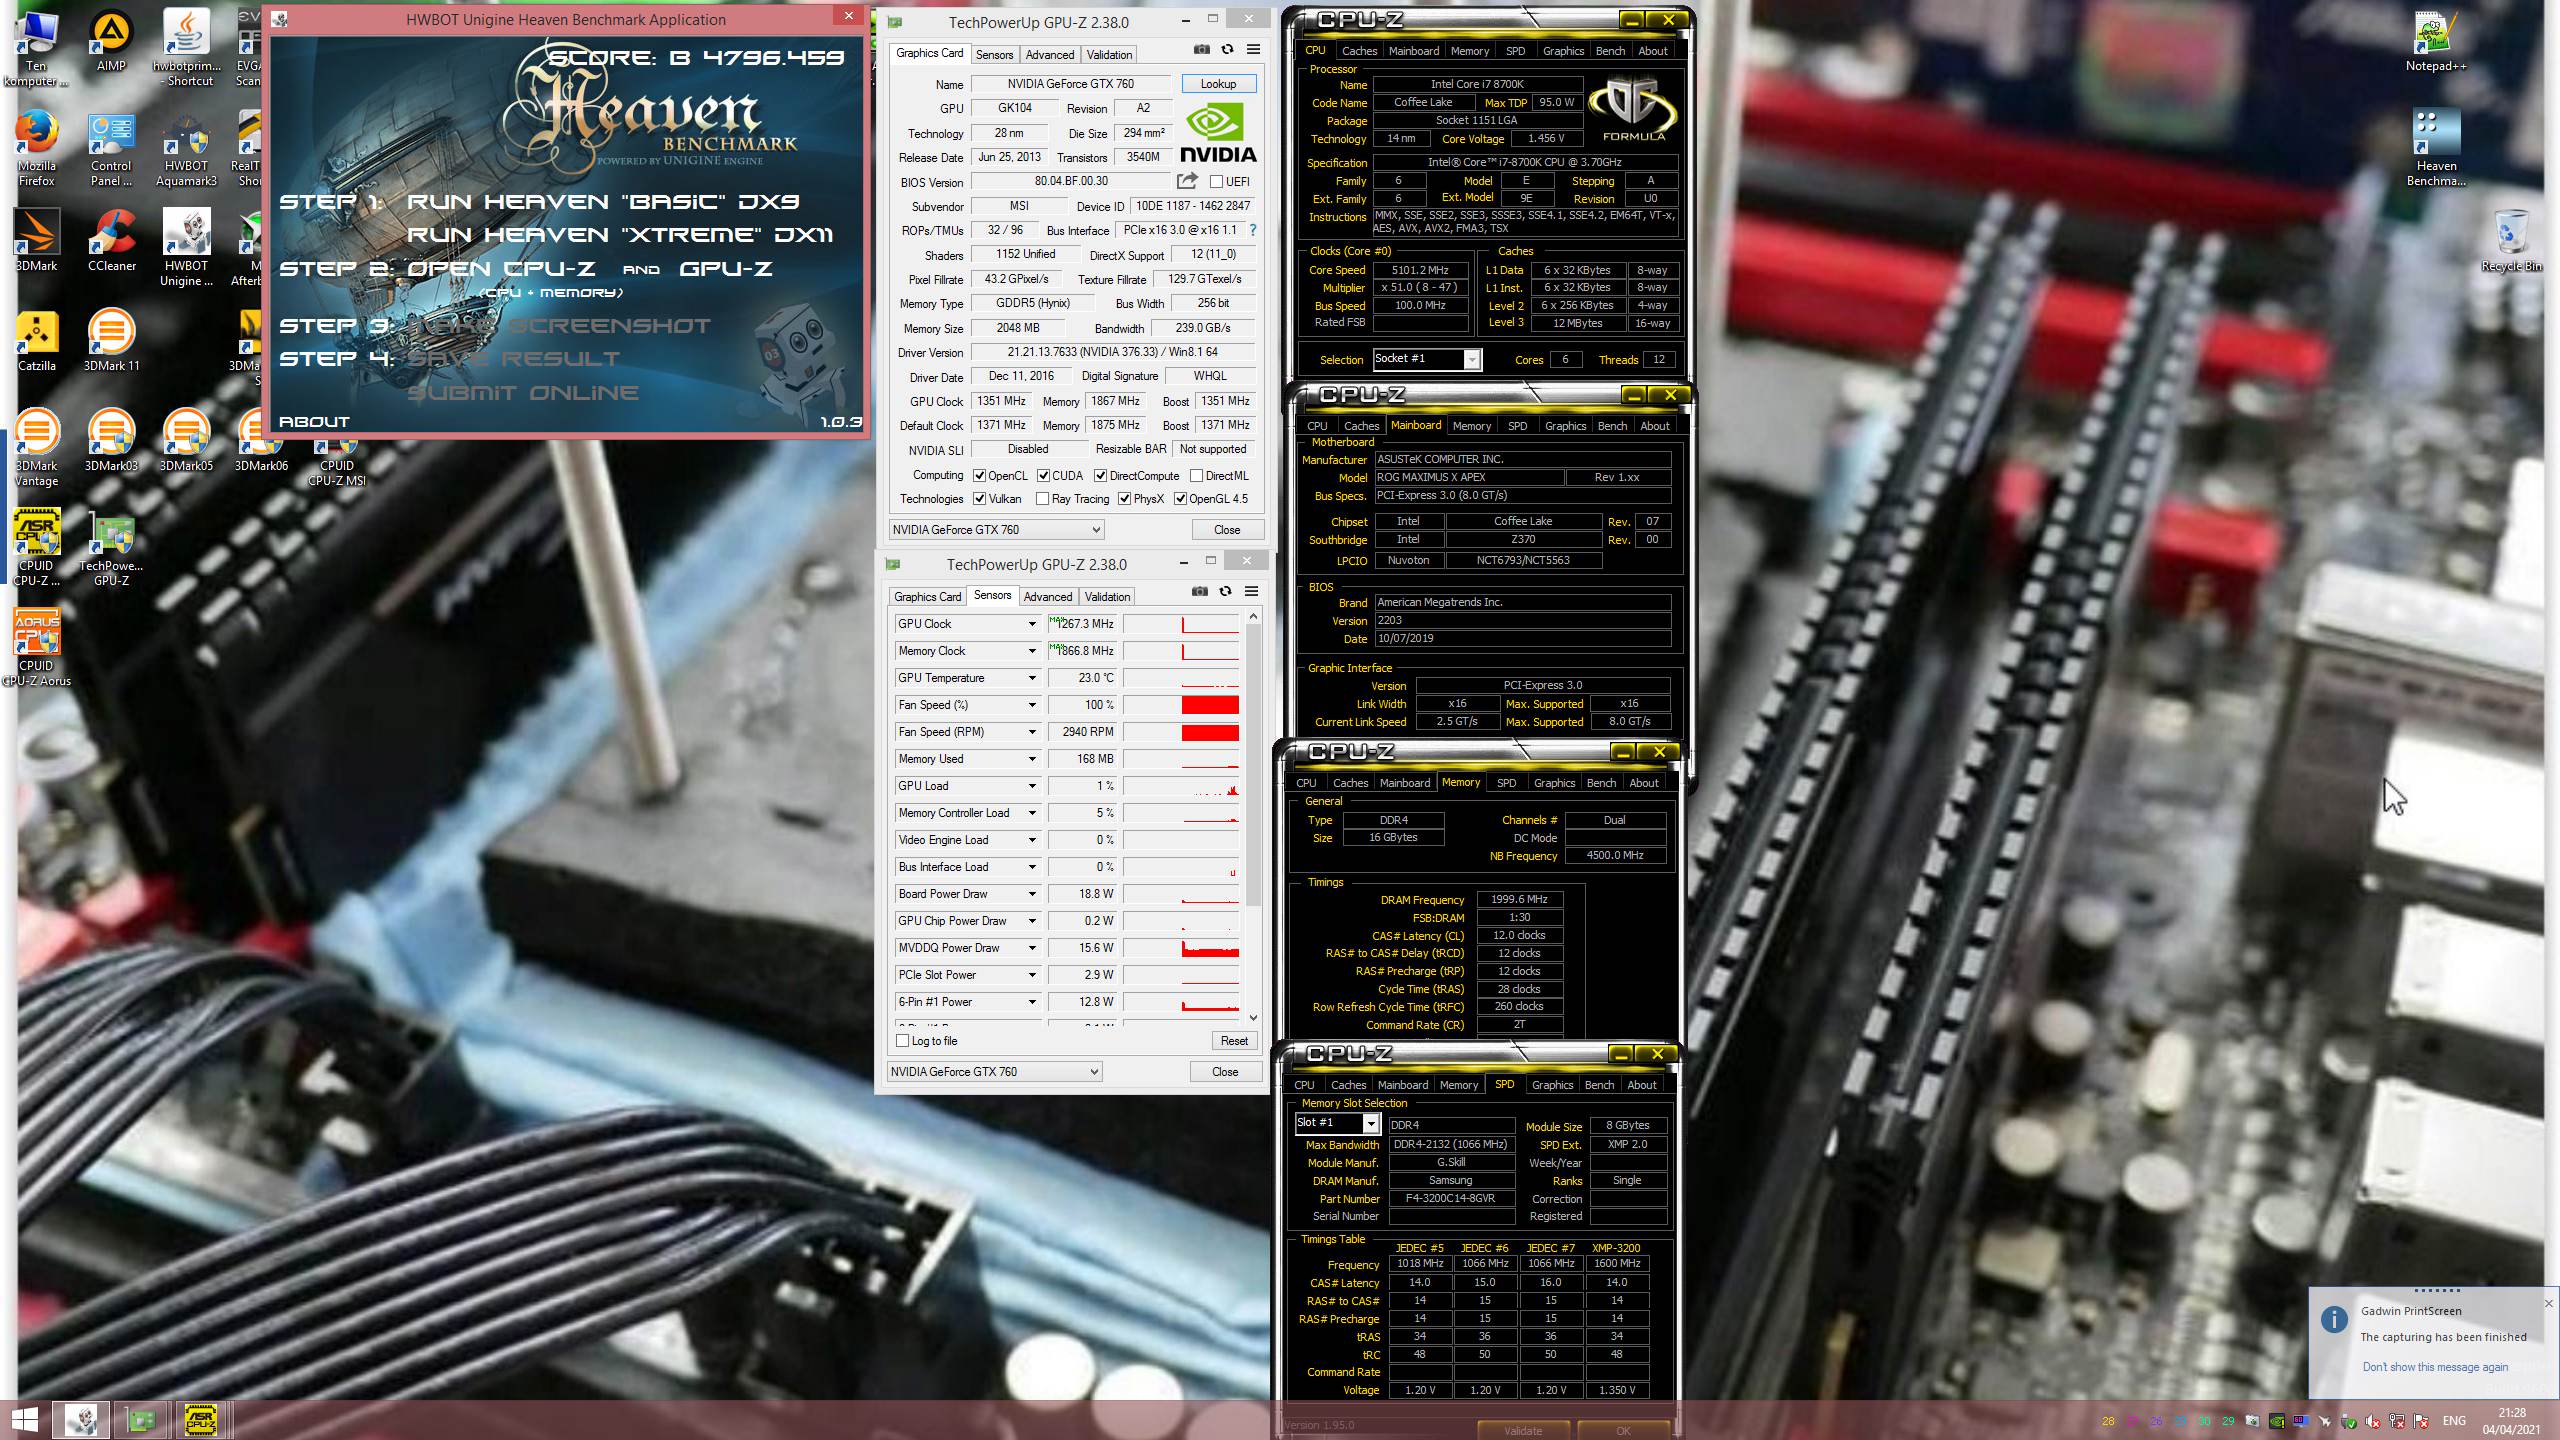
Task: Toggle OpenCL checkbox in GPU-Z
Action: point(980,476)
